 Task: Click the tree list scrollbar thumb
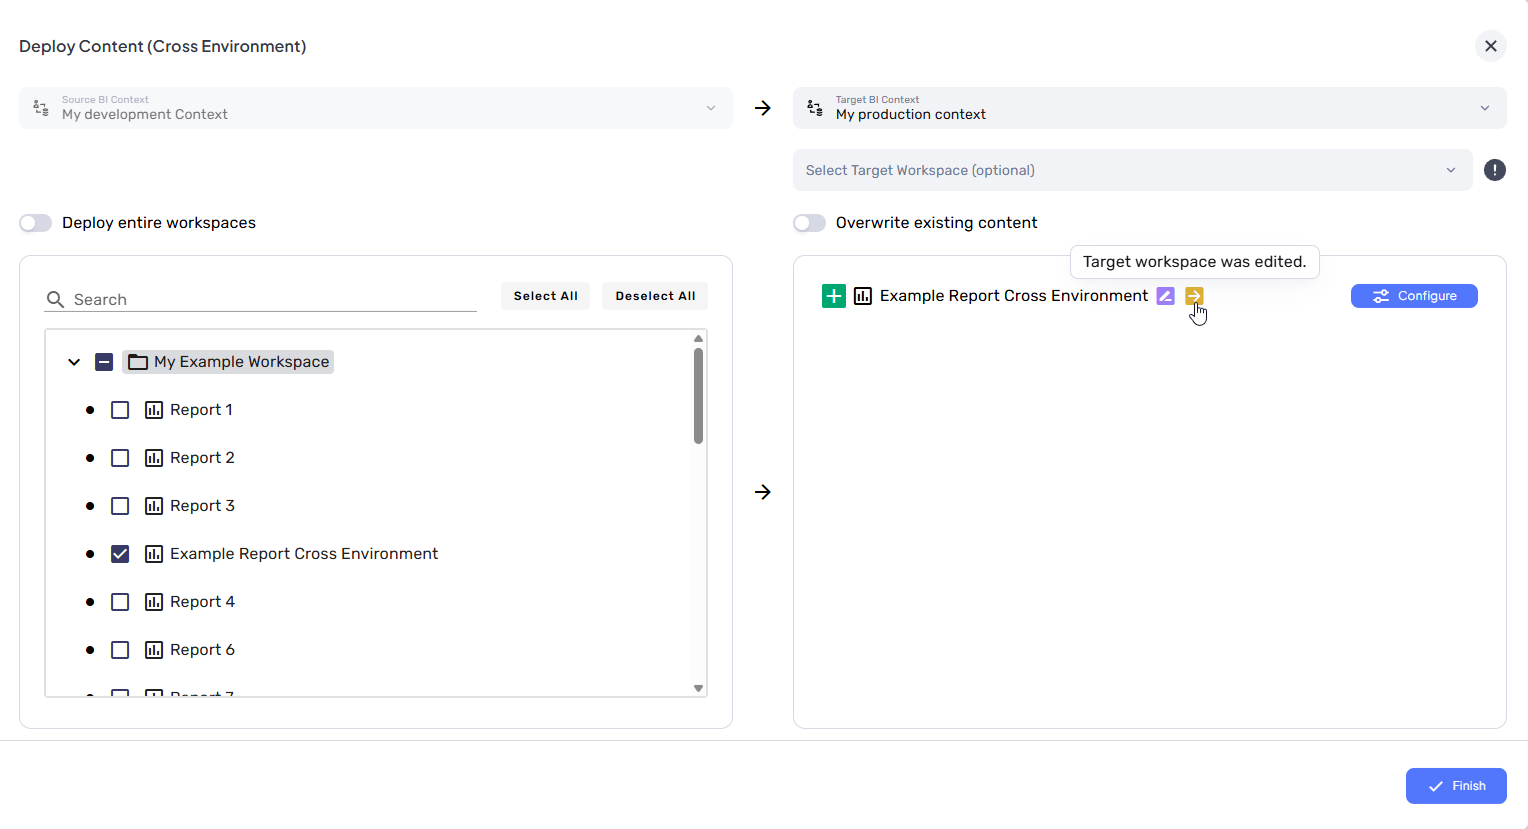tap(698, 395)
